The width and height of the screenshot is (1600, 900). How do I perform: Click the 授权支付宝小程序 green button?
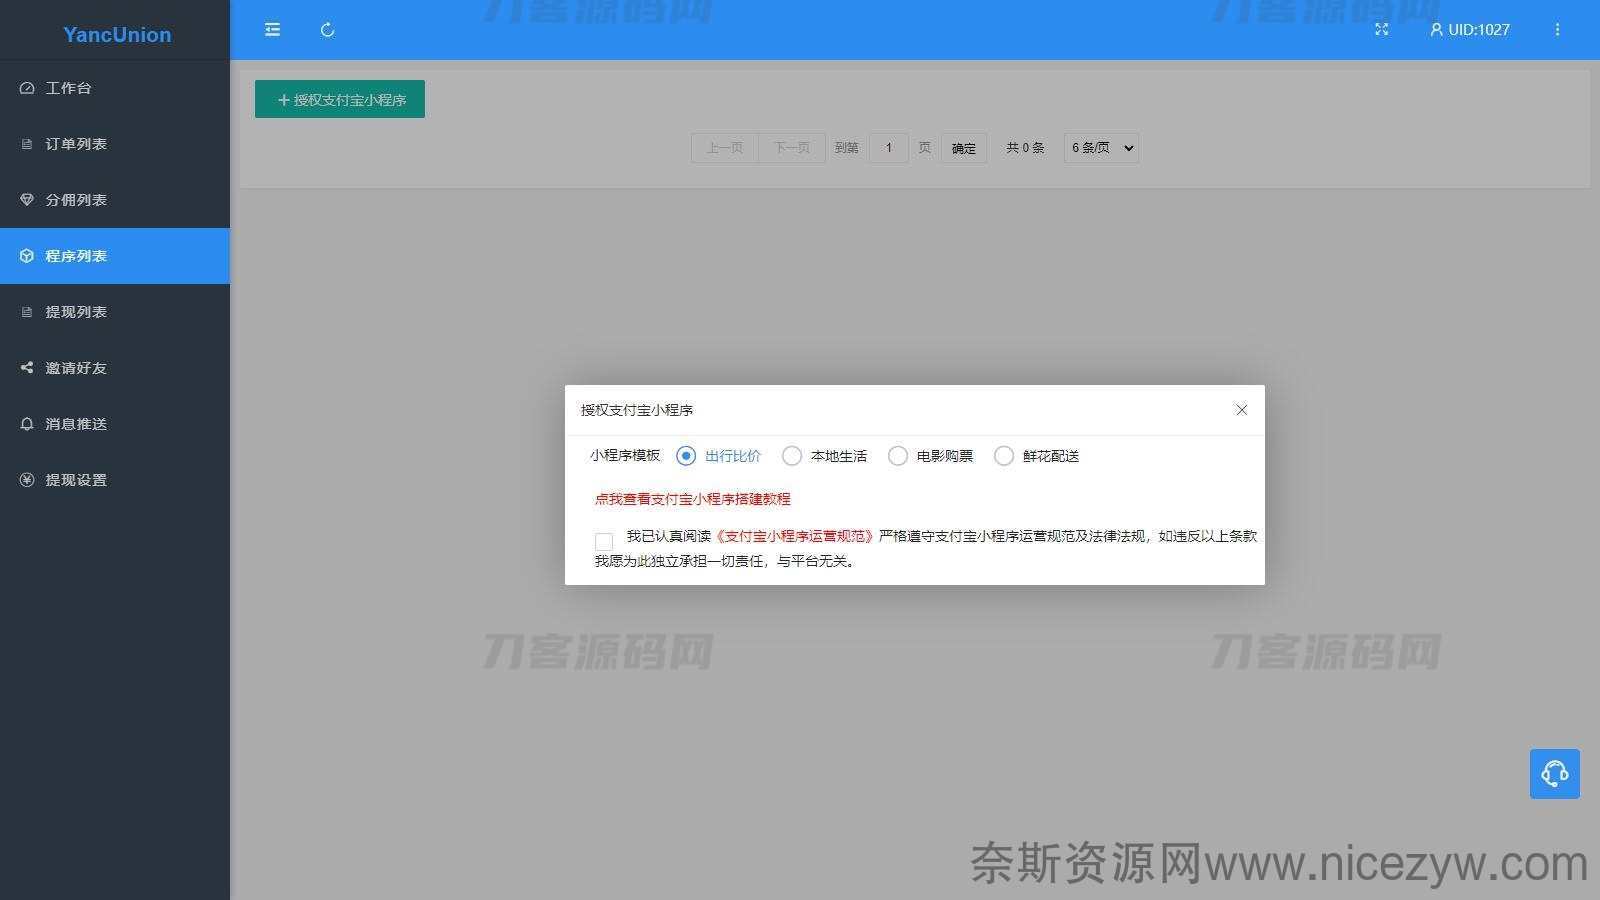coord(340,99)
